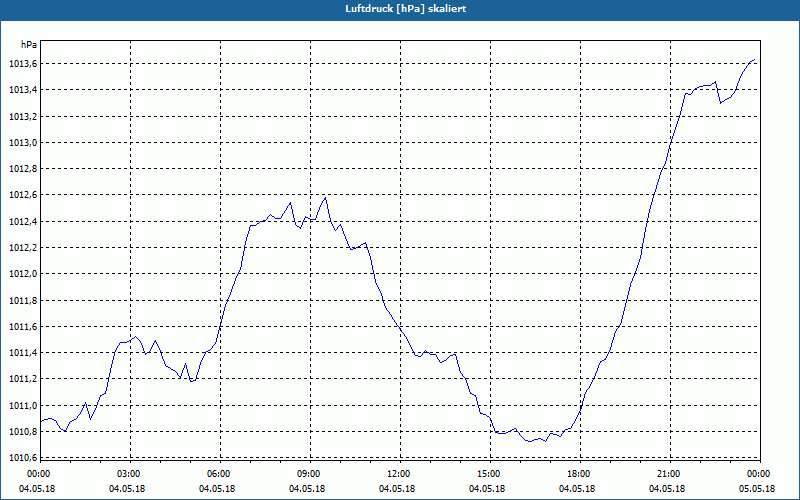800x500 pixels.
Task: Click the 'hPa' unit label
Action: [x=29, y=44]
